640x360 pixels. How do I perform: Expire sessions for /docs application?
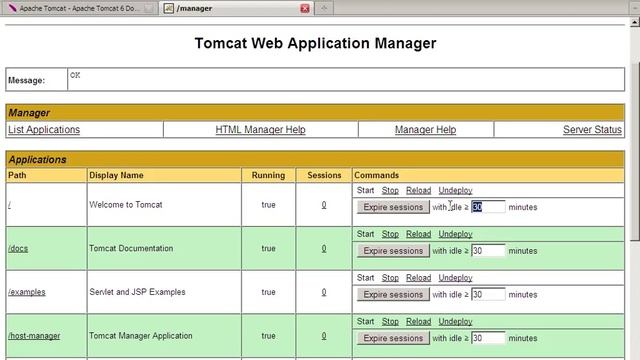pyautogui.click(x=393, y=251)
